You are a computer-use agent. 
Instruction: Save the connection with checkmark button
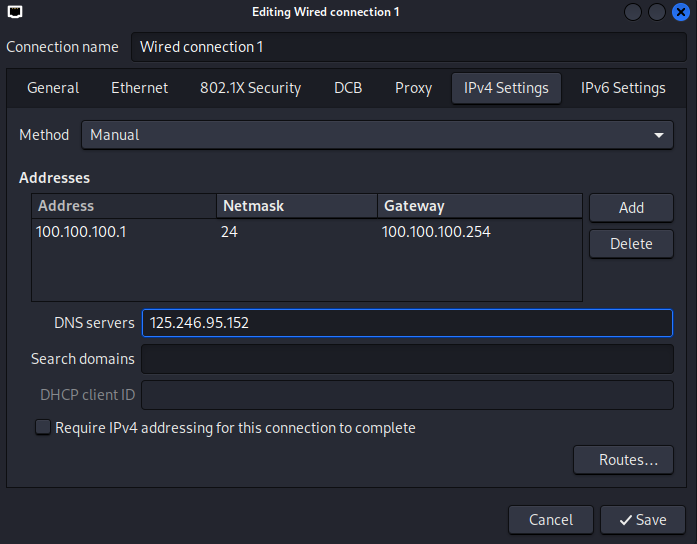click(643, 520)
